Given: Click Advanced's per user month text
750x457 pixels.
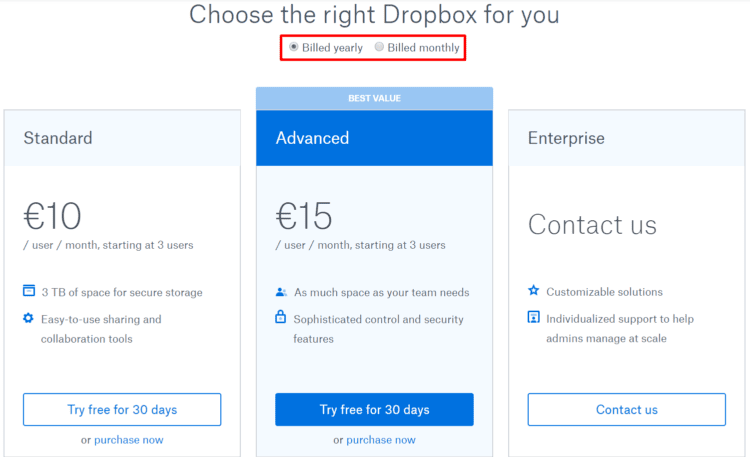Looking at the screenshot, I should pyautogui.click(x=360, y=245).
